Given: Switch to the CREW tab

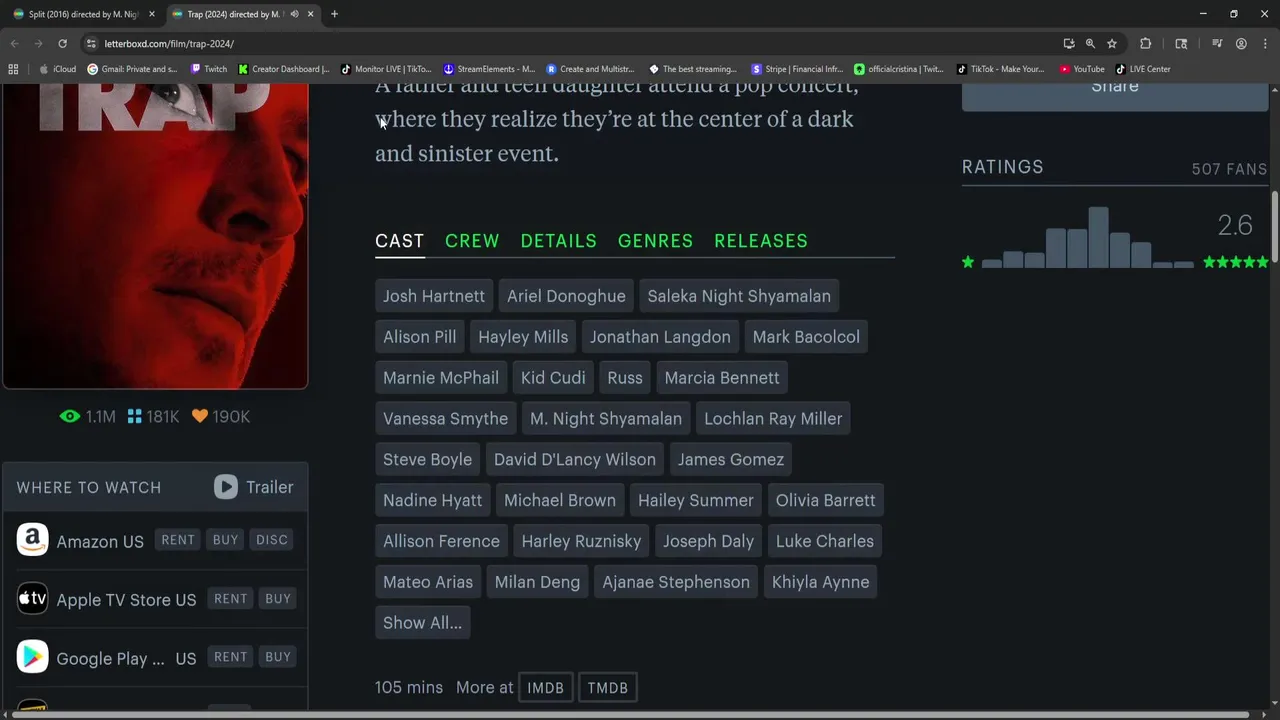Looking at the screenshot, I should 472,241.
